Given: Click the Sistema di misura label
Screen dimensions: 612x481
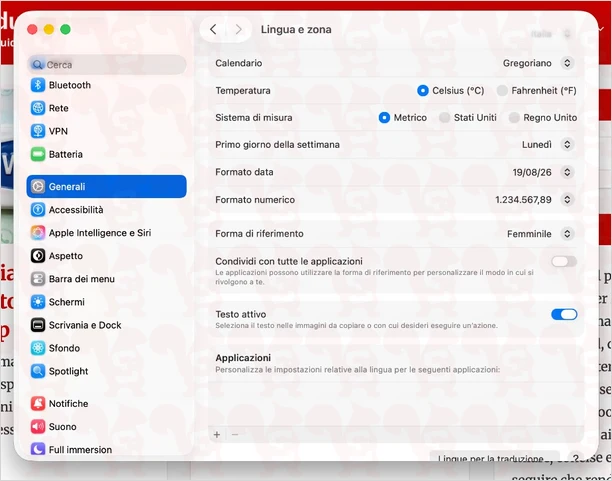Looking at the screenshot, I should [254, 118].
